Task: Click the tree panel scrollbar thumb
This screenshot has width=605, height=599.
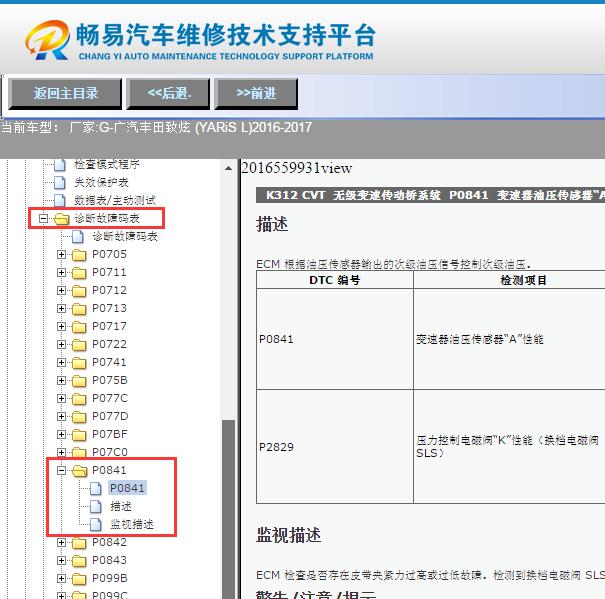Action: (228, 509)
